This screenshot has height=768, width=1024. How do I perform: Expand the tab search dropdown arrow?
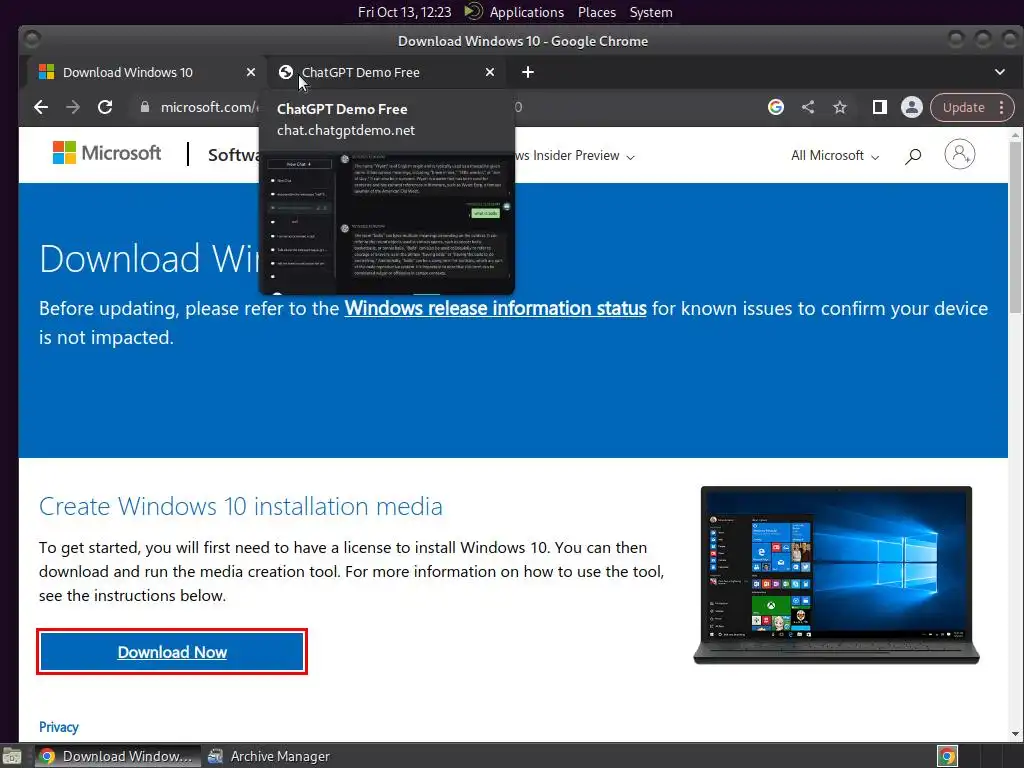pyautogui.click(x=1000, y=72)
